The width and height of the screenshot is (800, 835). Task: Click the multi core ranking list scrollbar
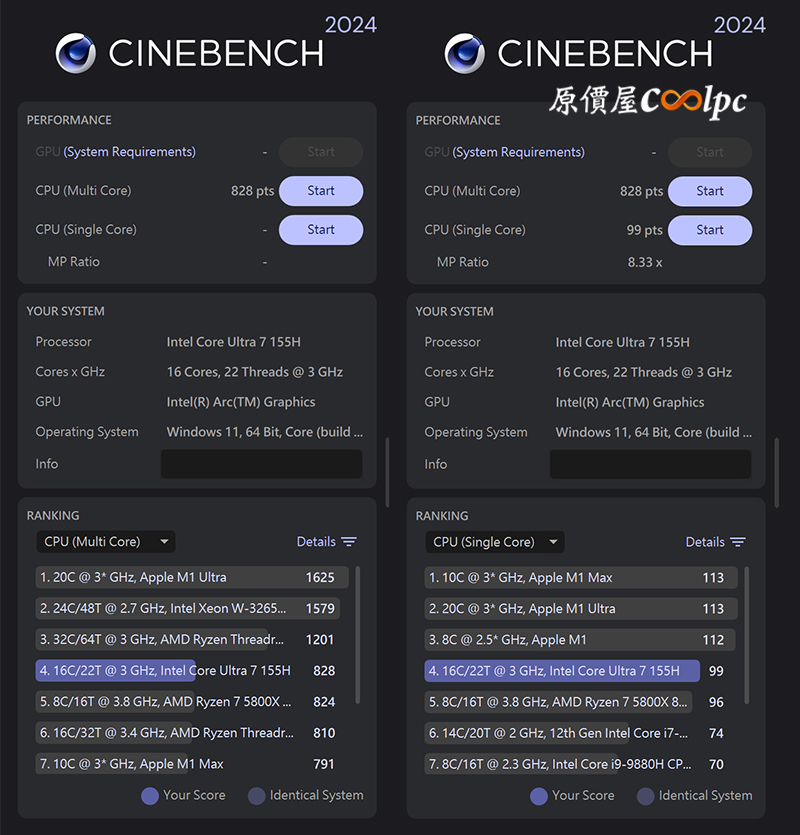tap(357, 635)
